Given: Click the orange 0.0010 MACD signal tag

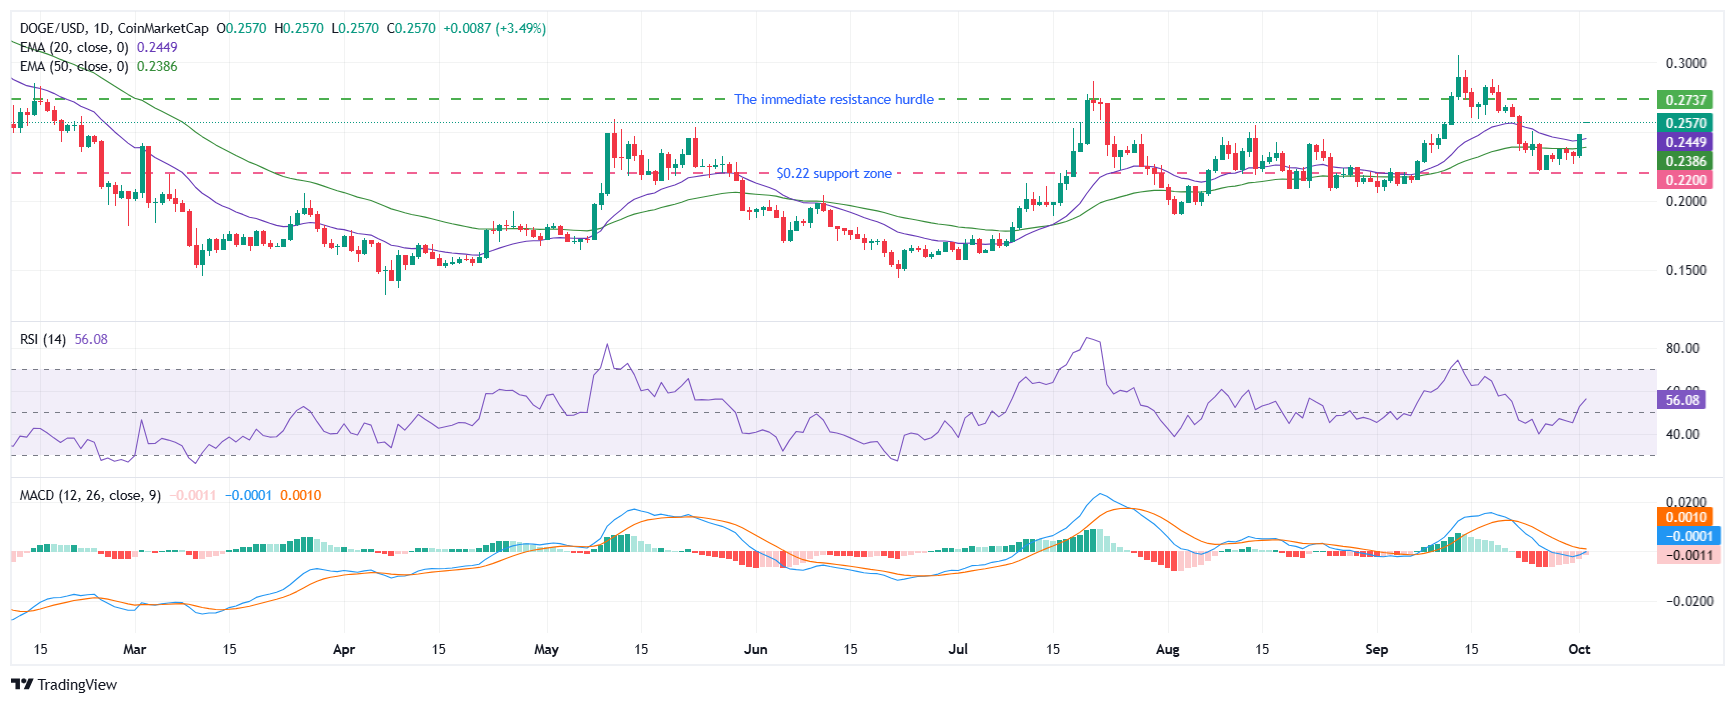Looking at the screenshot, I should coord(1685,517).
